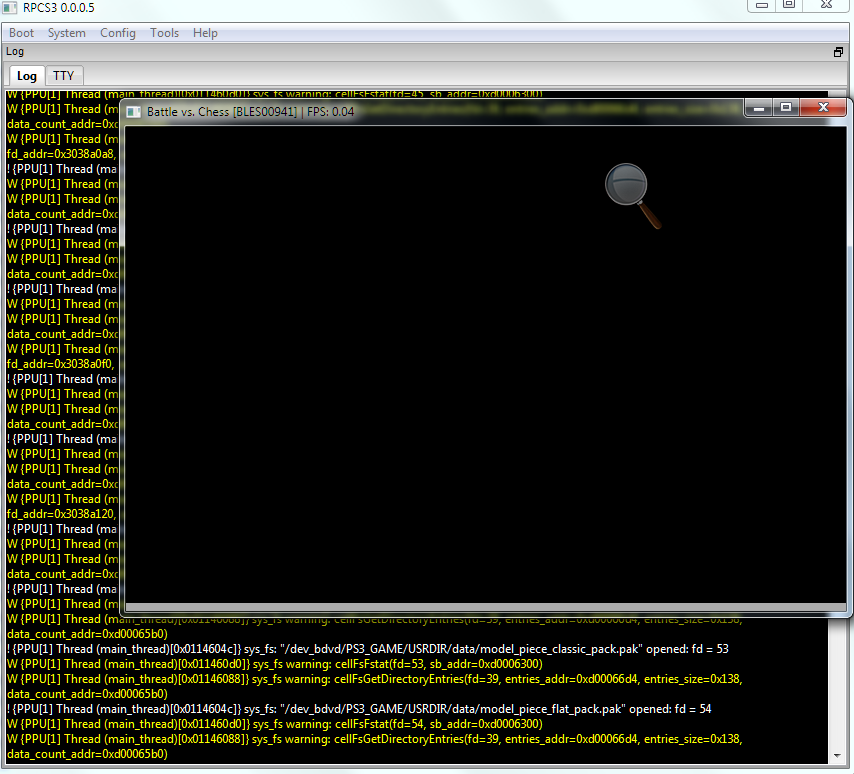Maximize the Battle vs. Chess game window

[786, 107]
